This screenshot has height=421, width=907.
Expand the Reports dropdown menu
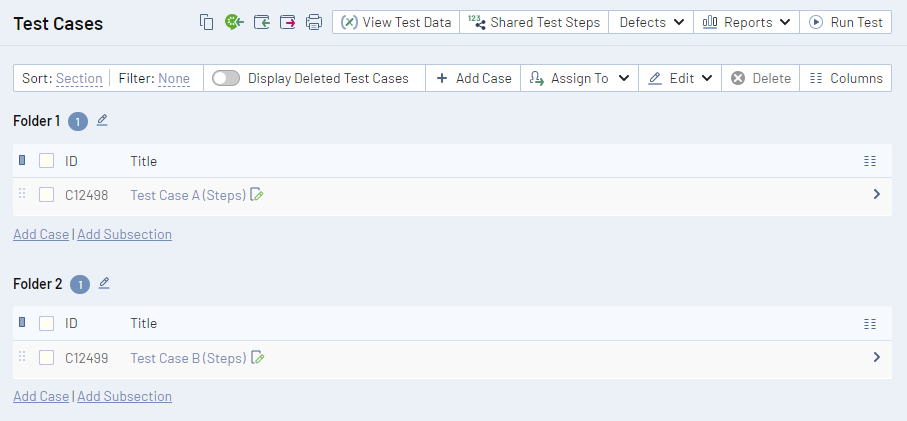coord(746,22)
